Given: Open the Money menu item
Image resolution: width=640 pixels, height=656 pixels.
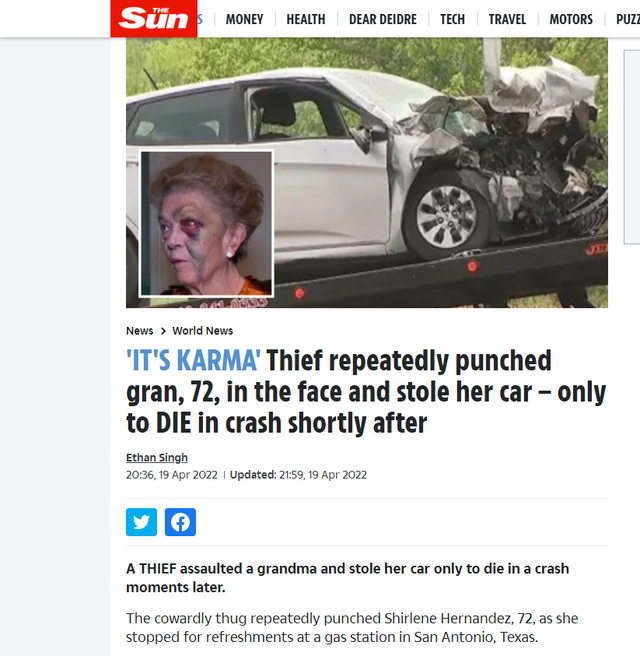Looking at the screenshot, I should coord(245,19).
